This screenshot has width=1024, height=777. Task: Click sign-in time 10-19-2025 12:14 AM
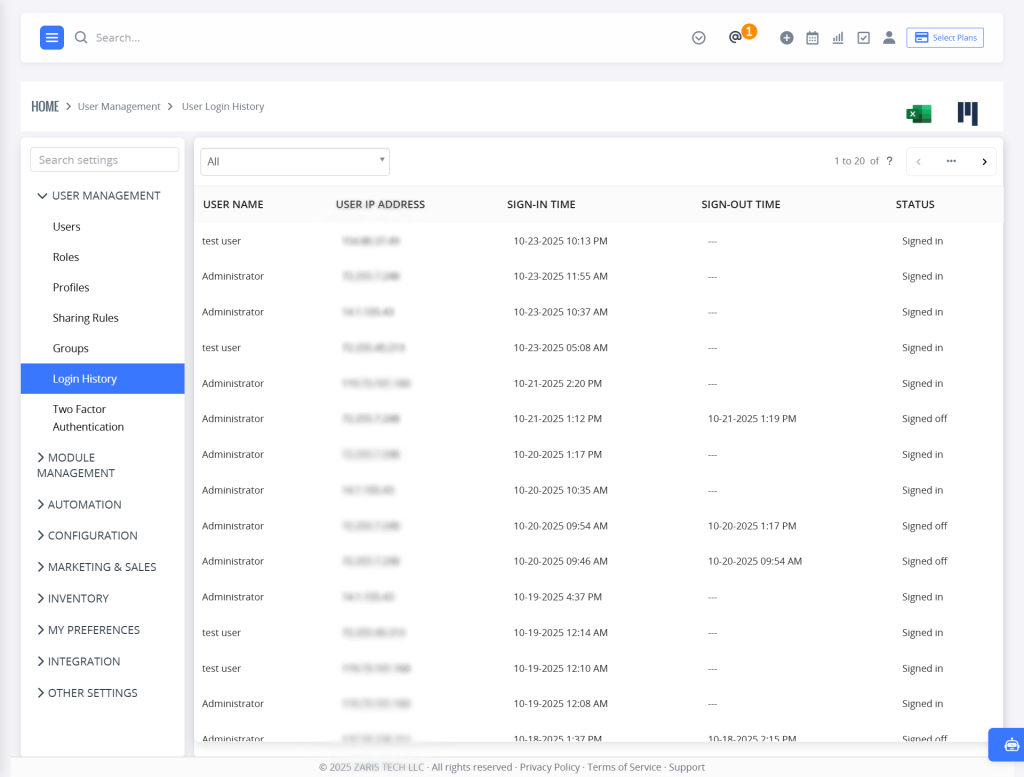(x=560, y=633)
